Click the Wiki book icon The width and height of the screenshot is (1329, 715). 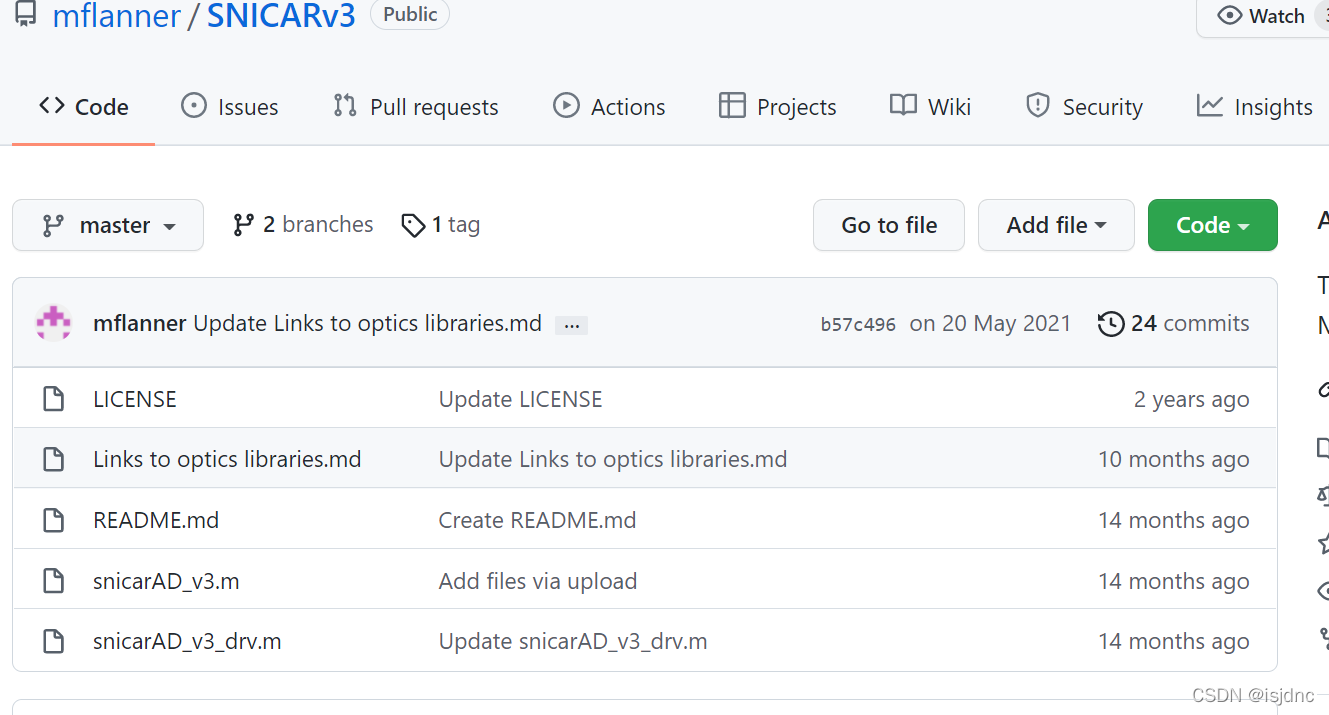click(904, 106)
